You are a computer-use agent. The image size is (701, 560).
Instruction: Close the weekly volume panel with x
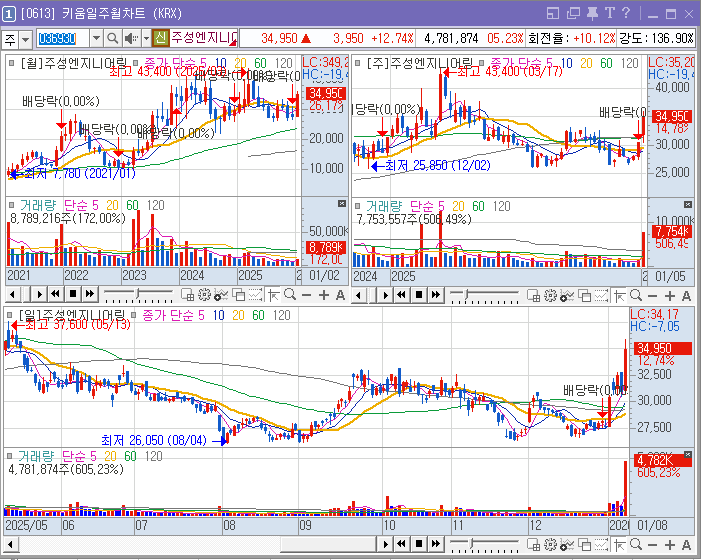tap(688, 205)
